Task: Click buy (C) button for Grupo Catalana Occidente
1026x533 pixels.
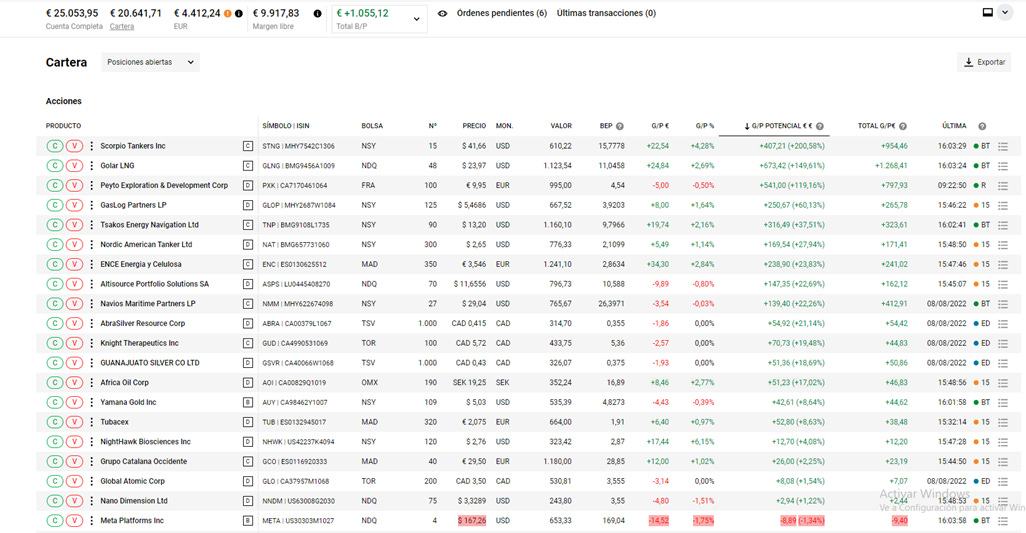Action: (x=55, y=461)
